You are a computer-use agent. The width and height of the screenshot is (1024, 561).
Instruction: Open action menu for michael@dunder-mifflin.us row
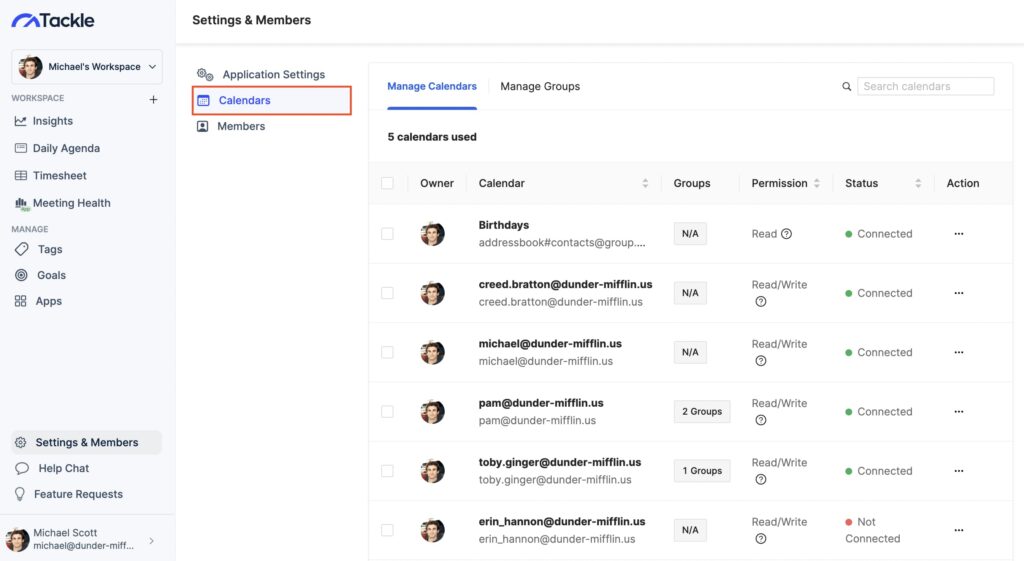[x=959, y=352]
